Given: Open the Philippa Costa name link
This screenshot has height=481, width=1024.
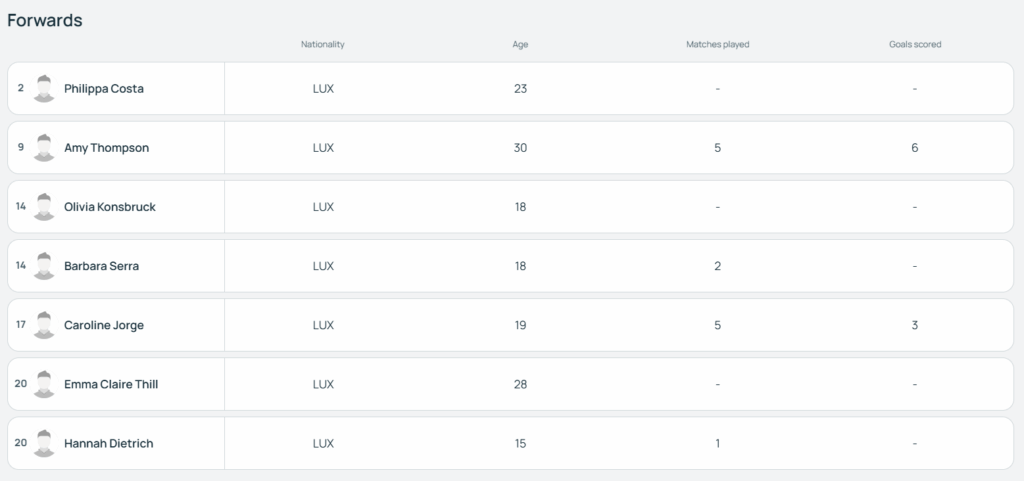Looking at the screenshot, I should pos(104,89).
